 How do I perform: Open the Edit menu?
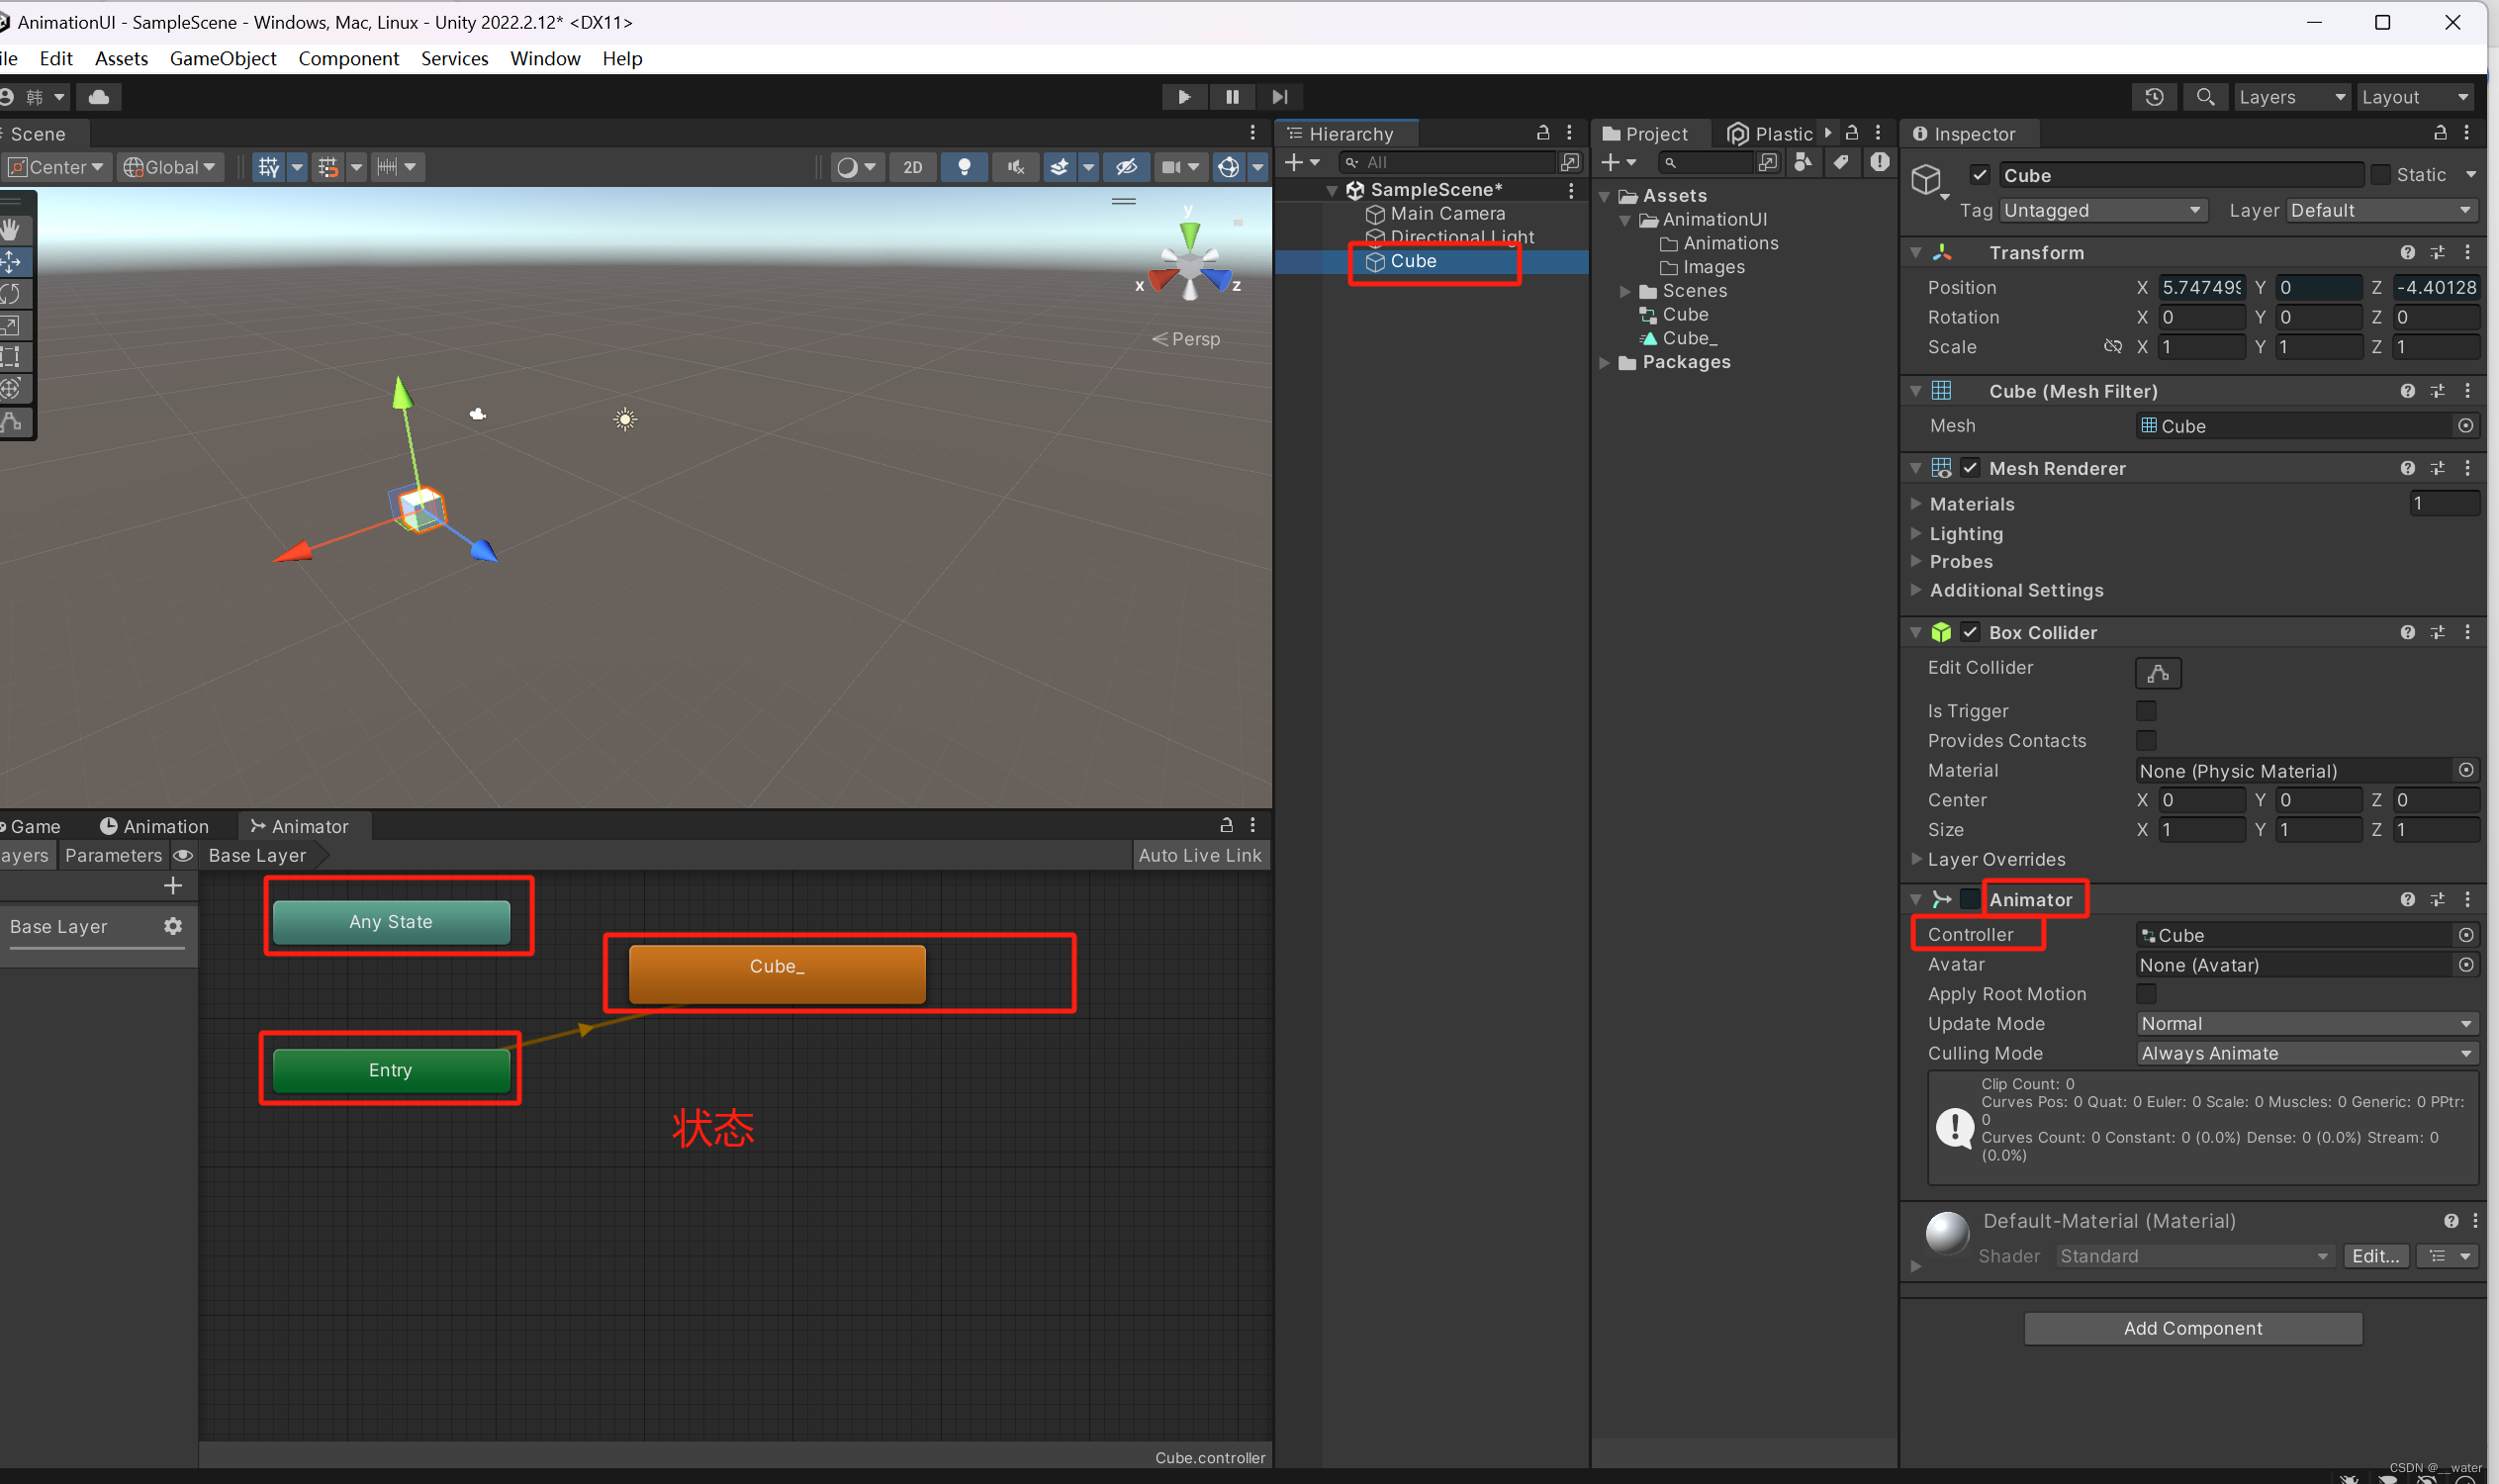click(x=56, y=58)
